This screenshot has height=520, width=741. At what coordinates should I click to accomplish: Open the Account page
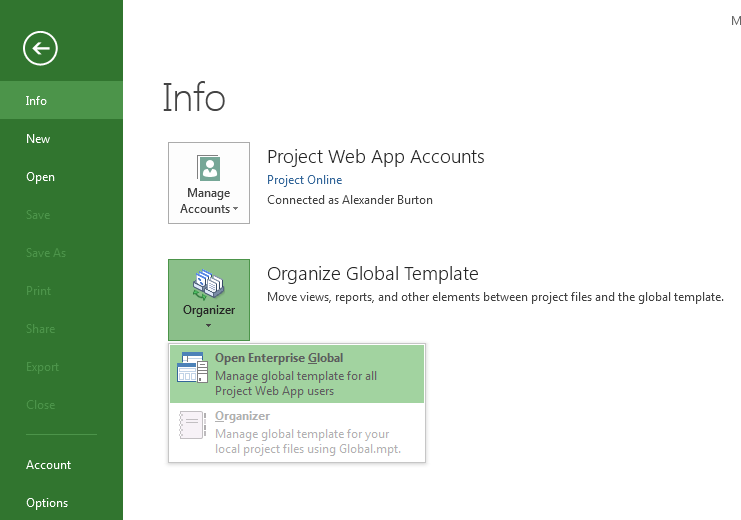click(61, 465)
